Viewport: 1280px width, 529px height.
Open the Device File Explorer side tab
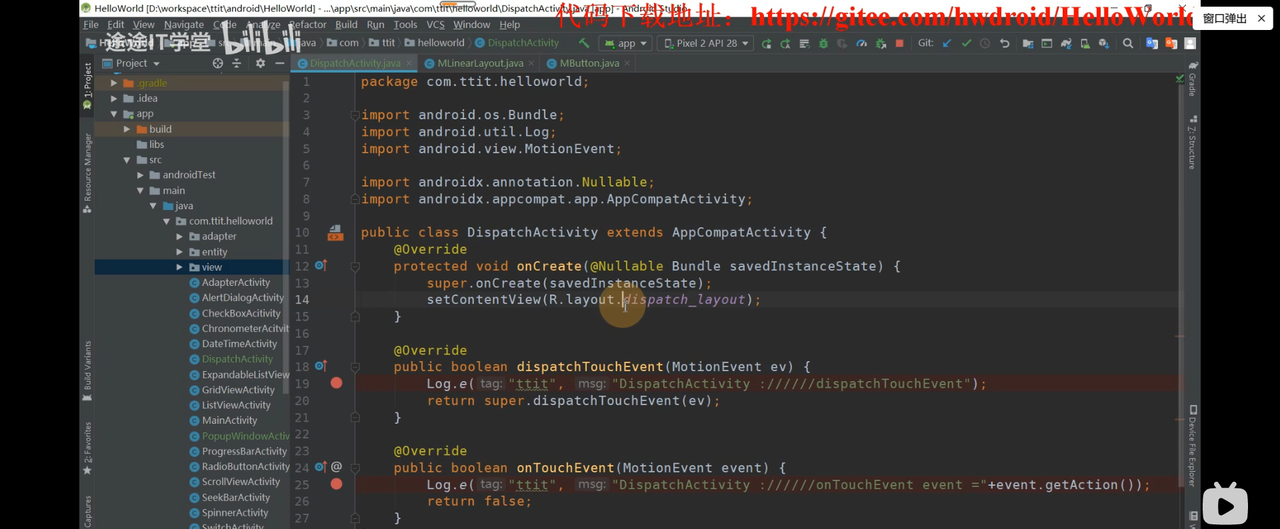(x=1193, y=444)
